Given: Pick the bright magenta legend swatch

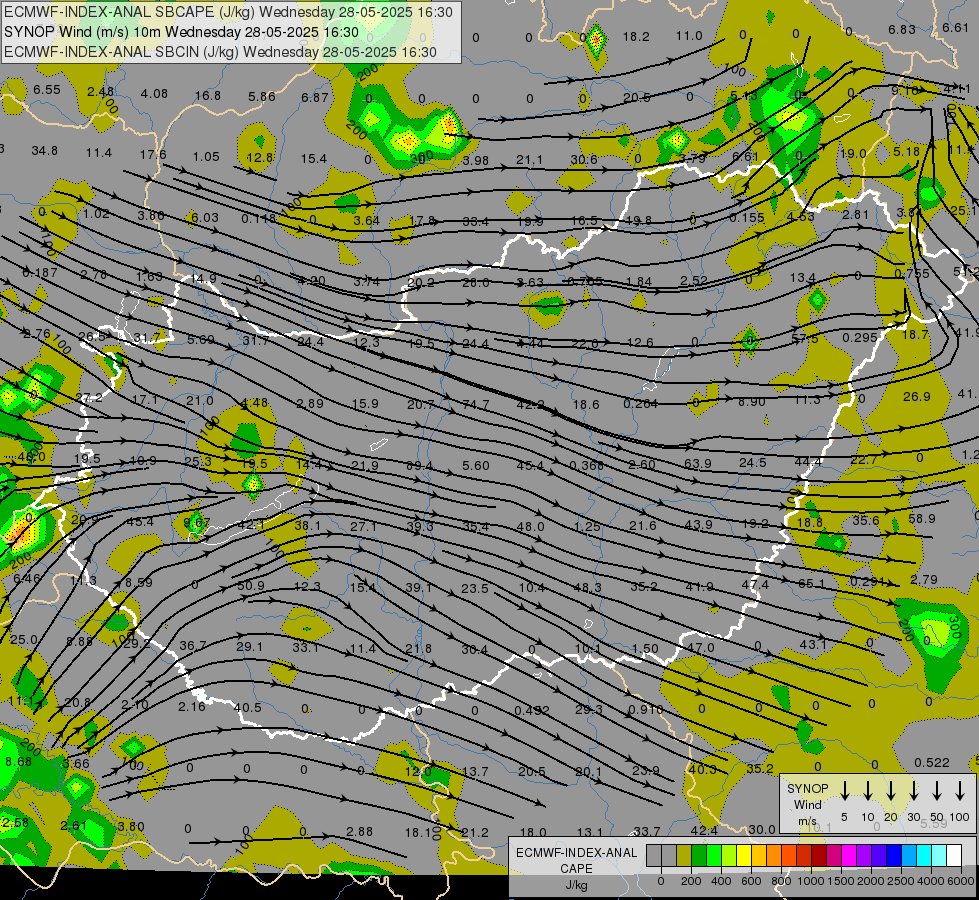Looking at the screenshot, I should click(849, 855).
